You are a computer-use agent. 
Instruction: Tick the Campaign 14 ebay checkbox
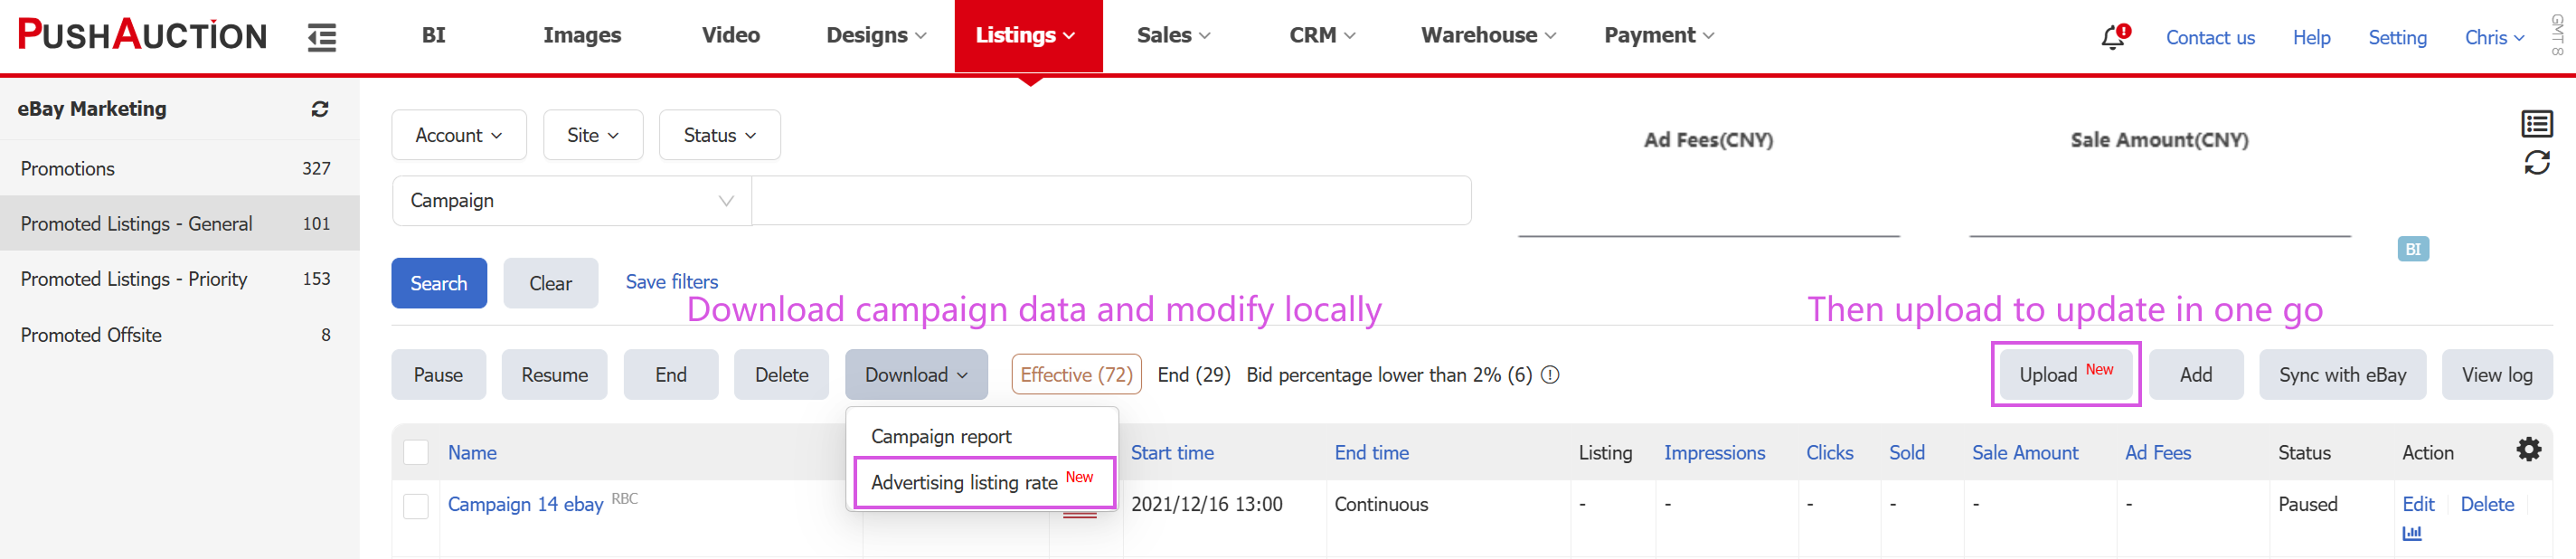point(416,506)
